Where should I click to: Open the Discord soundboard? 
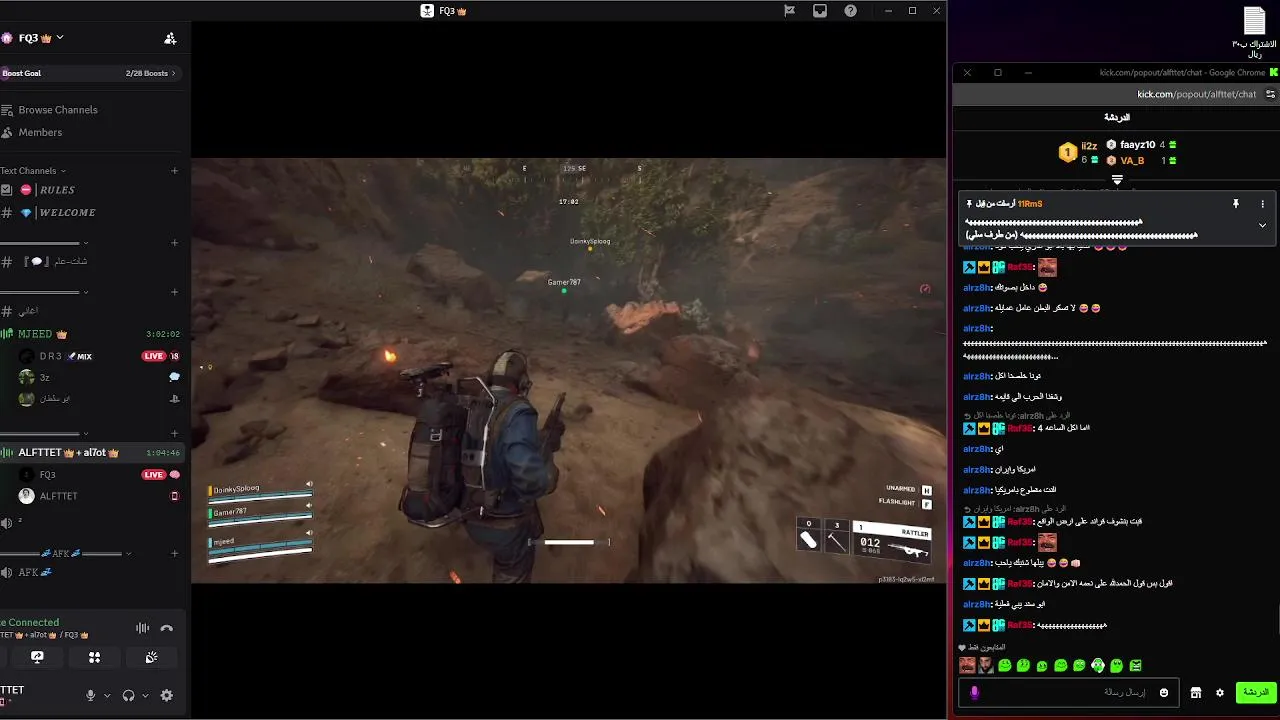coord(151,657)
